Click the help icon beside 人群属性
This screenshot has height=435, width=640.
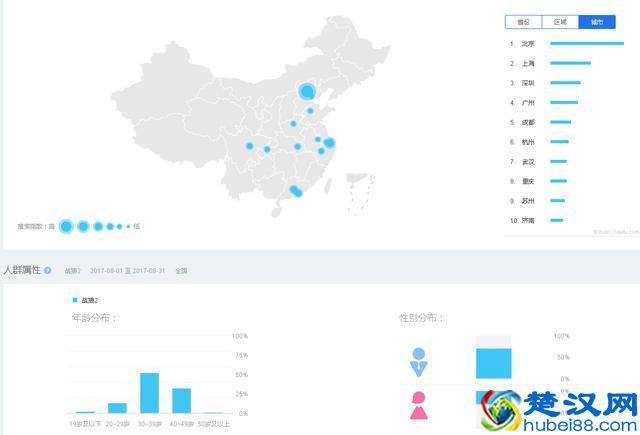pyautogui.click(x=47, y=270)
